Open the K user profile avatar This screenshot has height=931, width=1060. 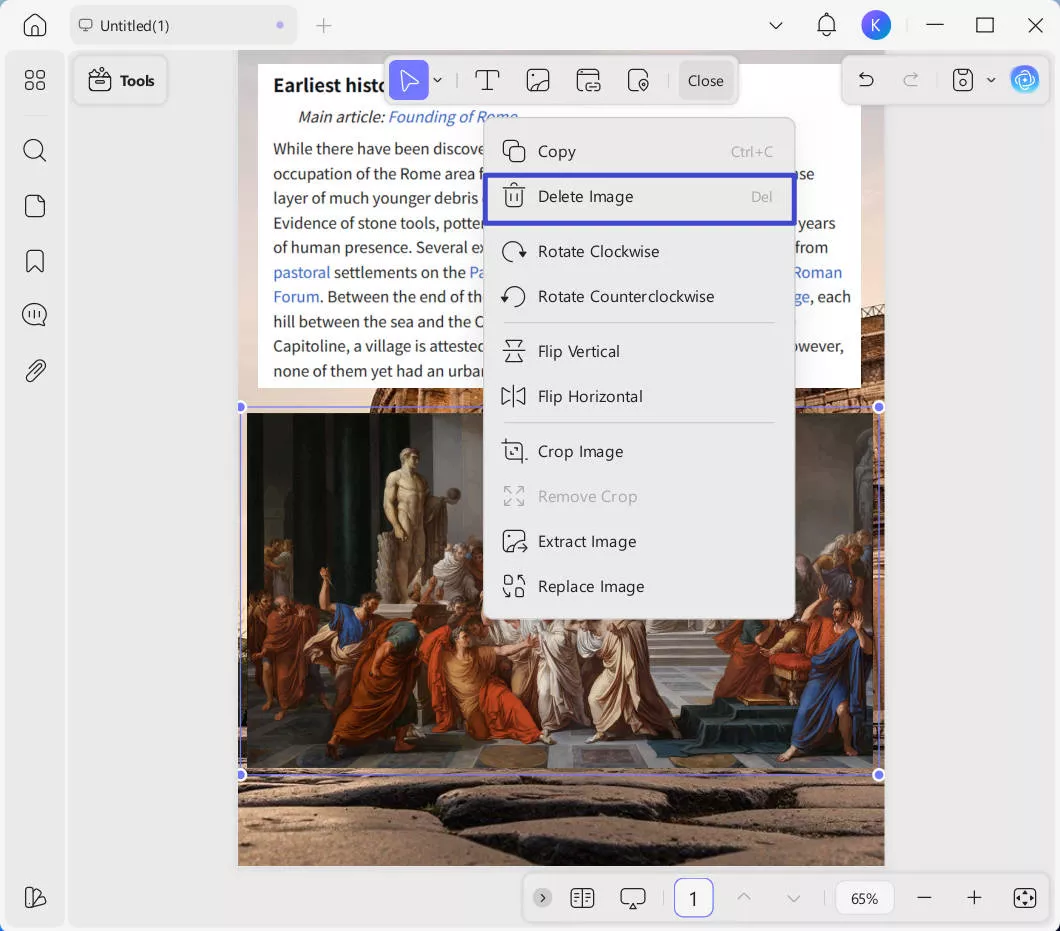coord(875,25)
